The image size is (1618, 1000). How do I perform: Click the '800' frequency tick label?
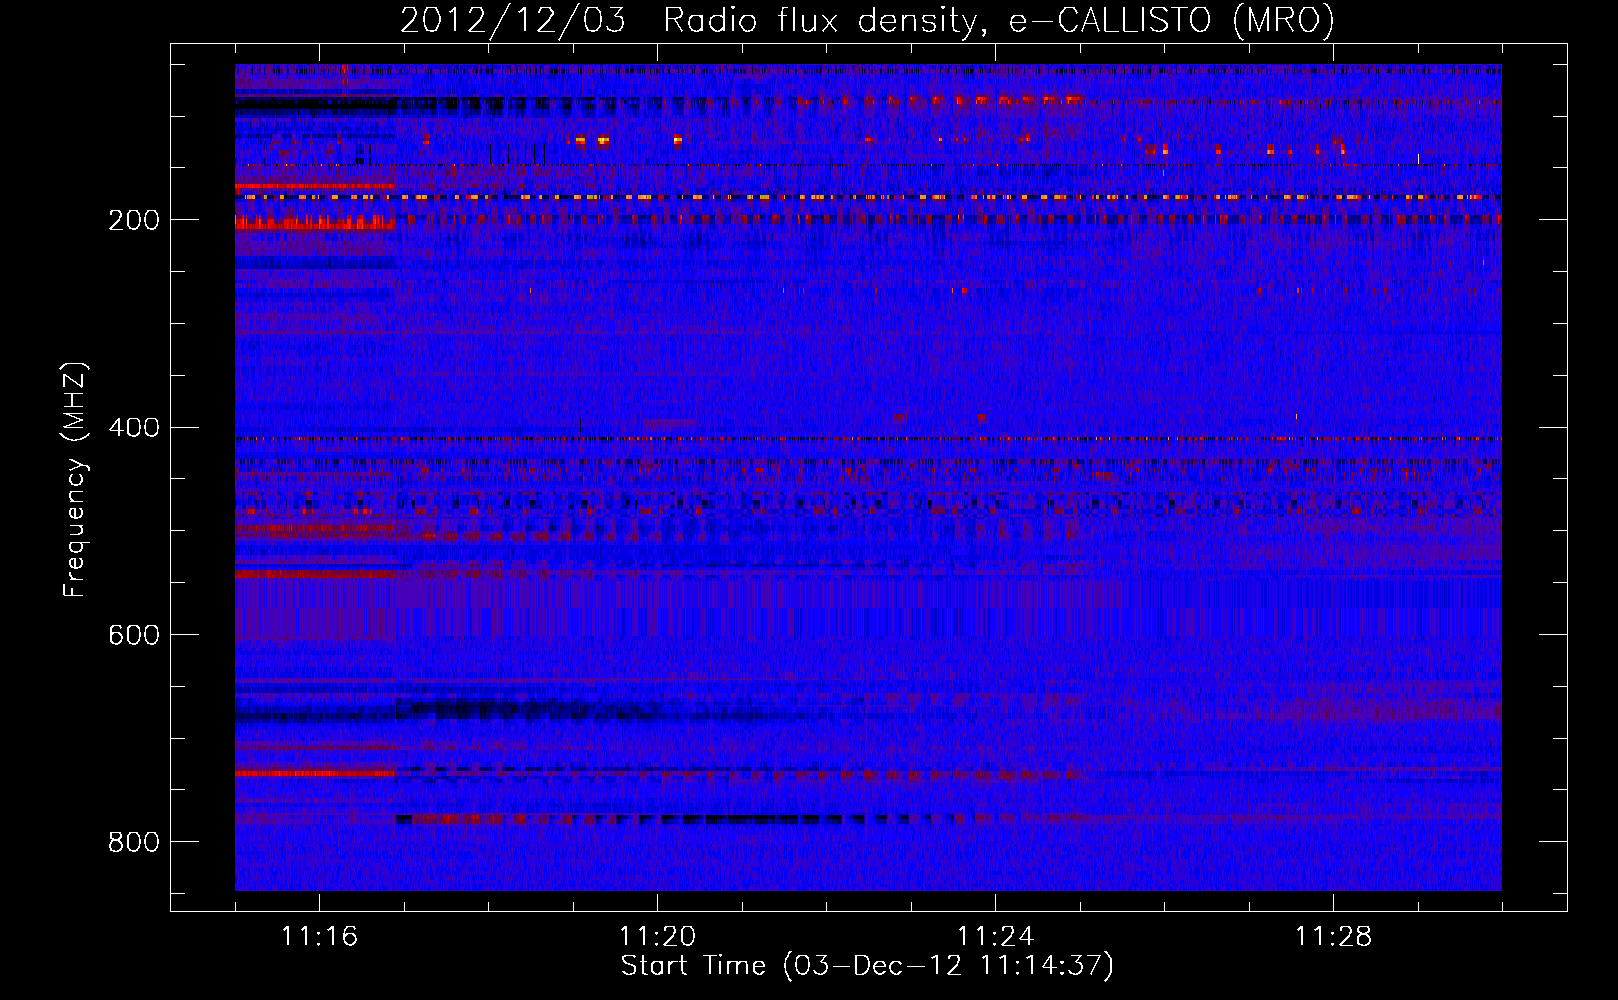134,843
